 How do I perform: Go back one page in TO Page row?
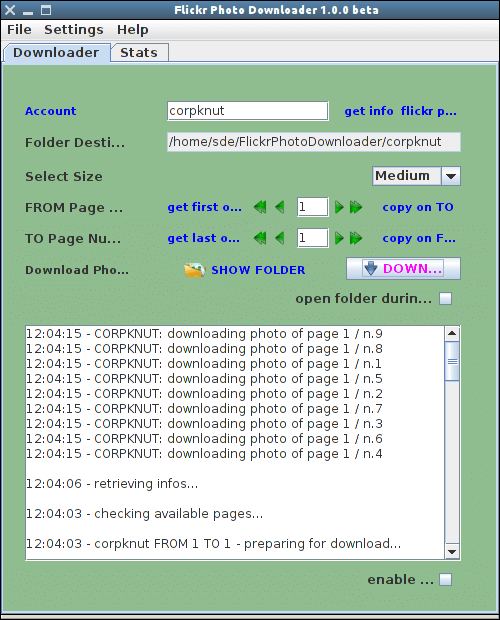pyautogui.click(x=280, y=238)
